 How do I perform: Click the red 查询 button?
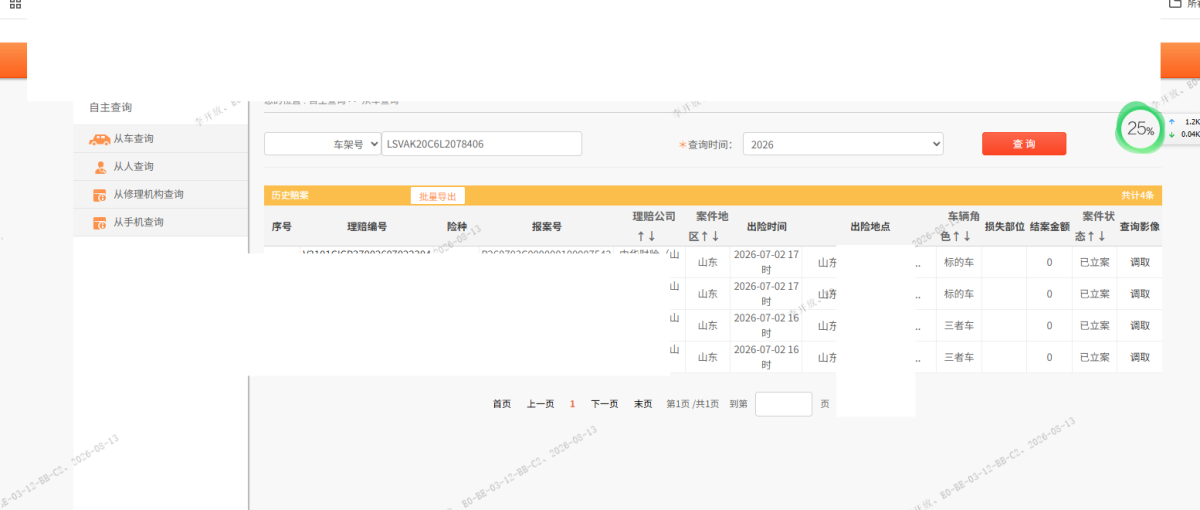coord(1024,144)
